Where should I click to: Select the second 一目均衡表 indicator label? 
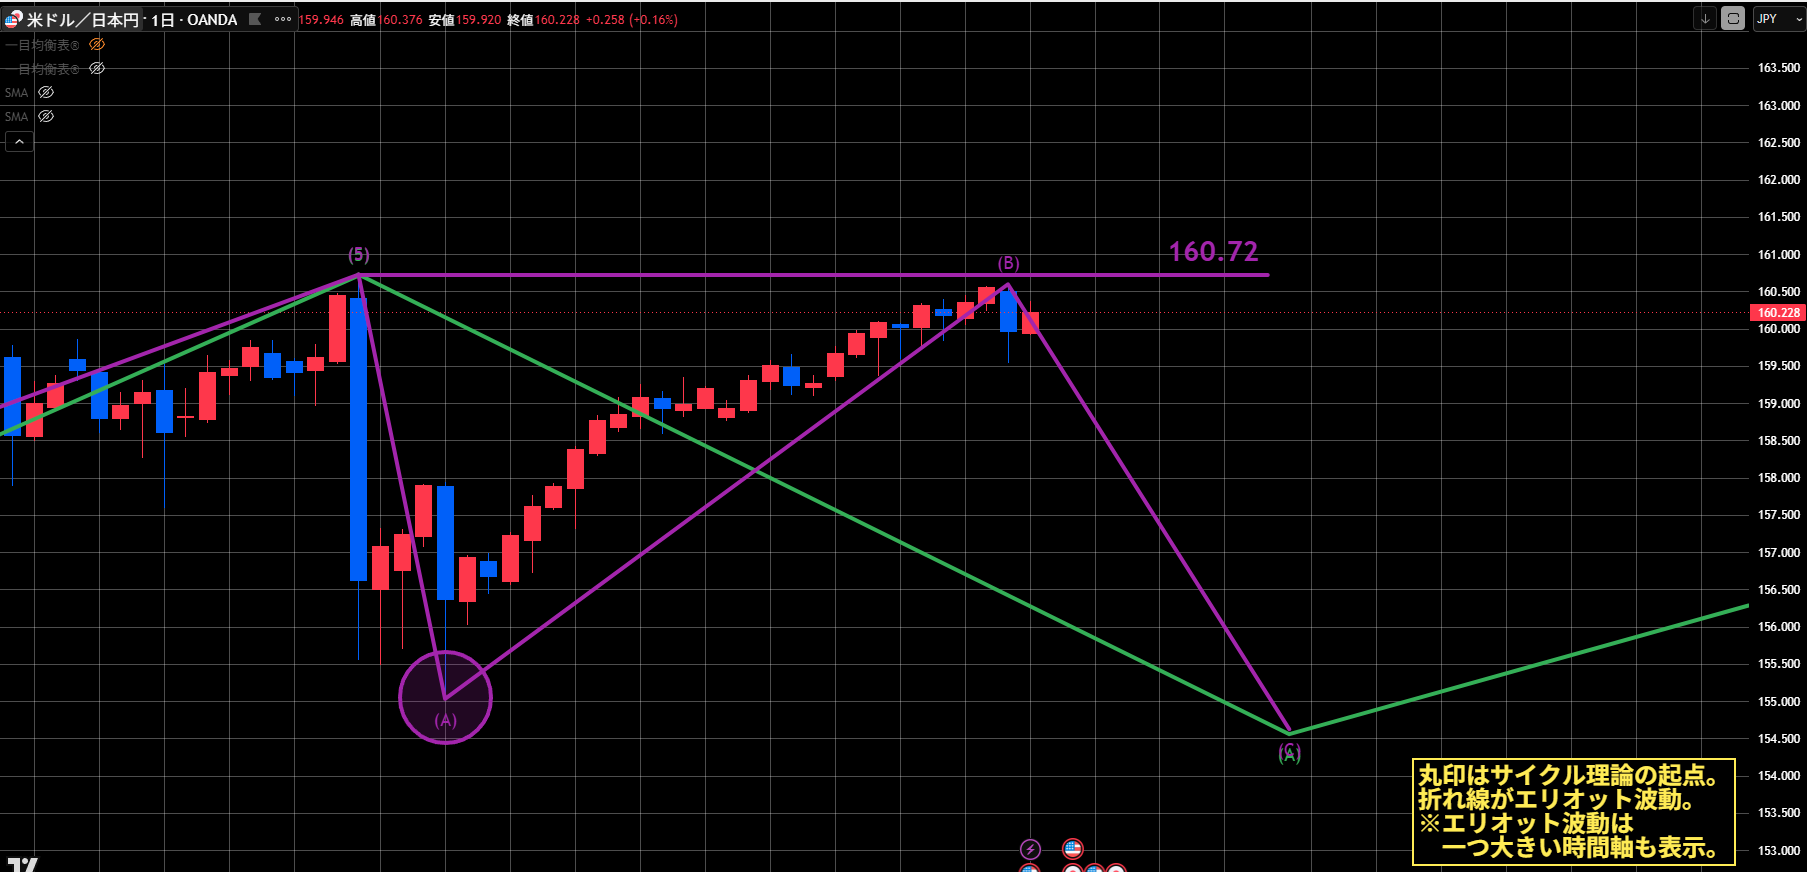pyautogui.click(x=44, y=69)
